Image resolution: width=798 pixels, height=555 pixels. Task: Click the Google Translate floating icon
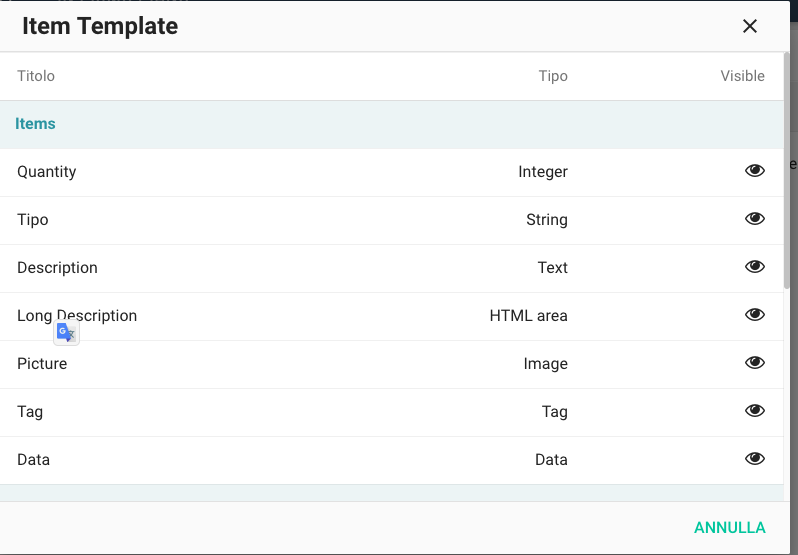(66, 333)
